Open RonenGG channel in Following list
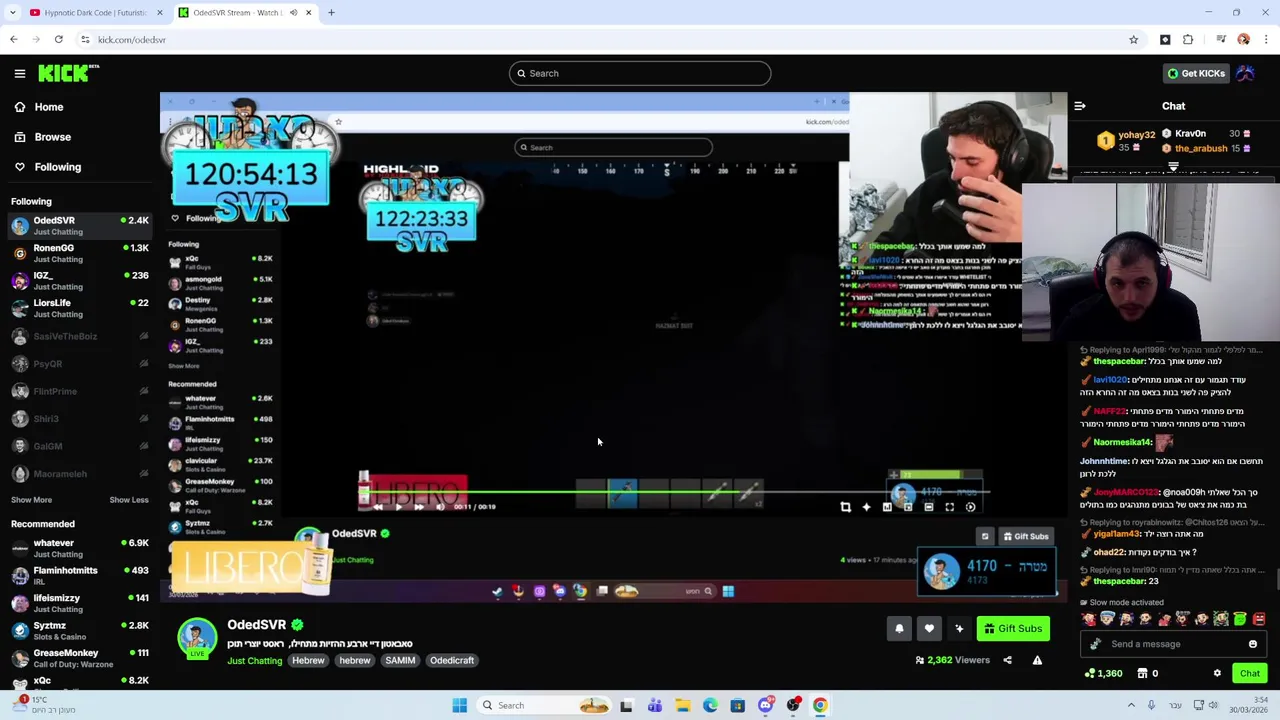This screenshot has height=720, width=1280. click(80, 254)
